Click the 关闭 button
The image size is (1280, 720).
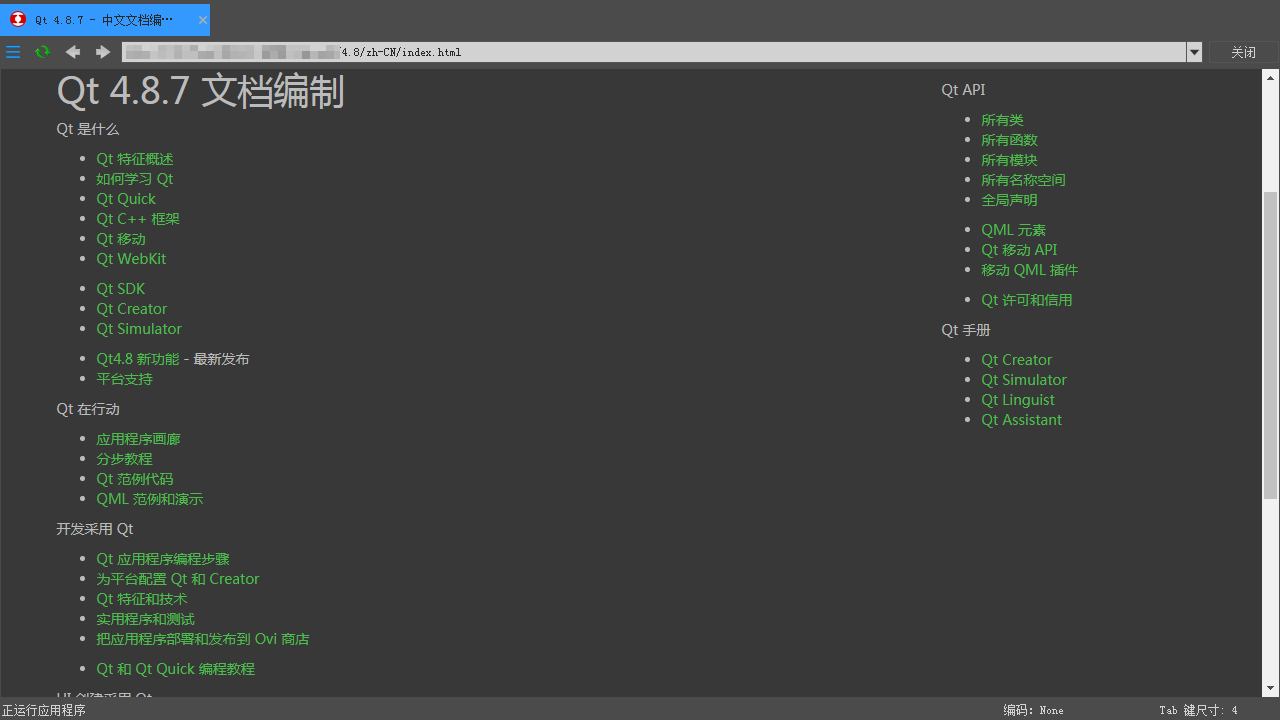pyautogui.click(x=1243, y=53)
